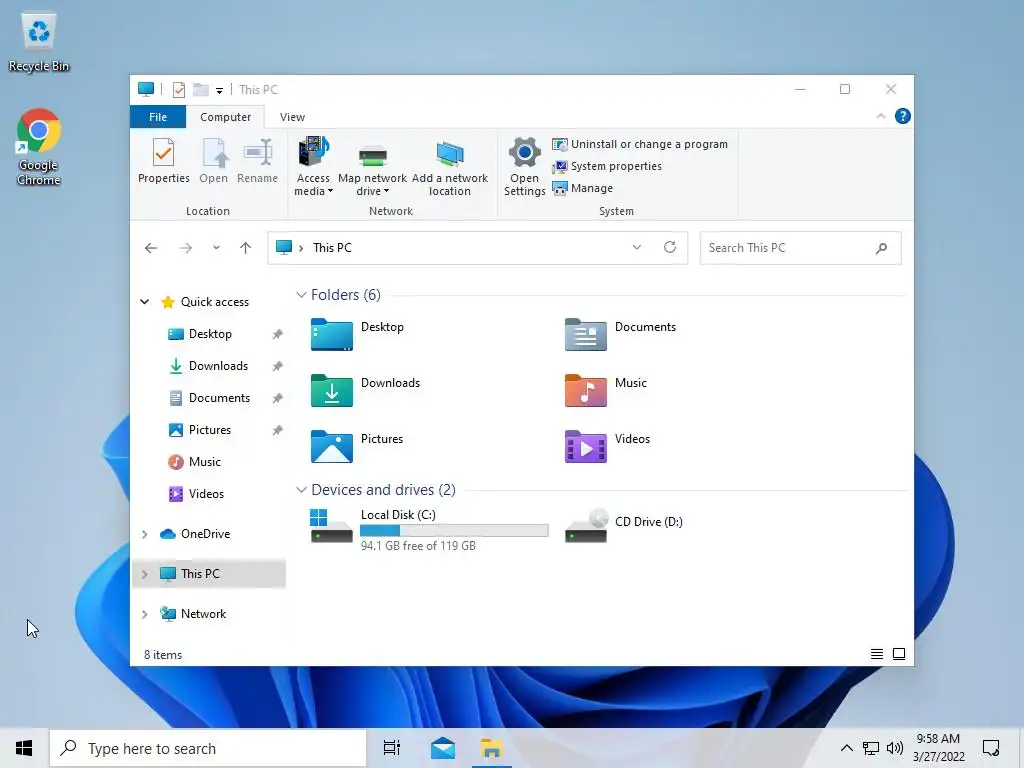Select Documents in the navigation pane
1024x768 pixels.
[219, 398]
